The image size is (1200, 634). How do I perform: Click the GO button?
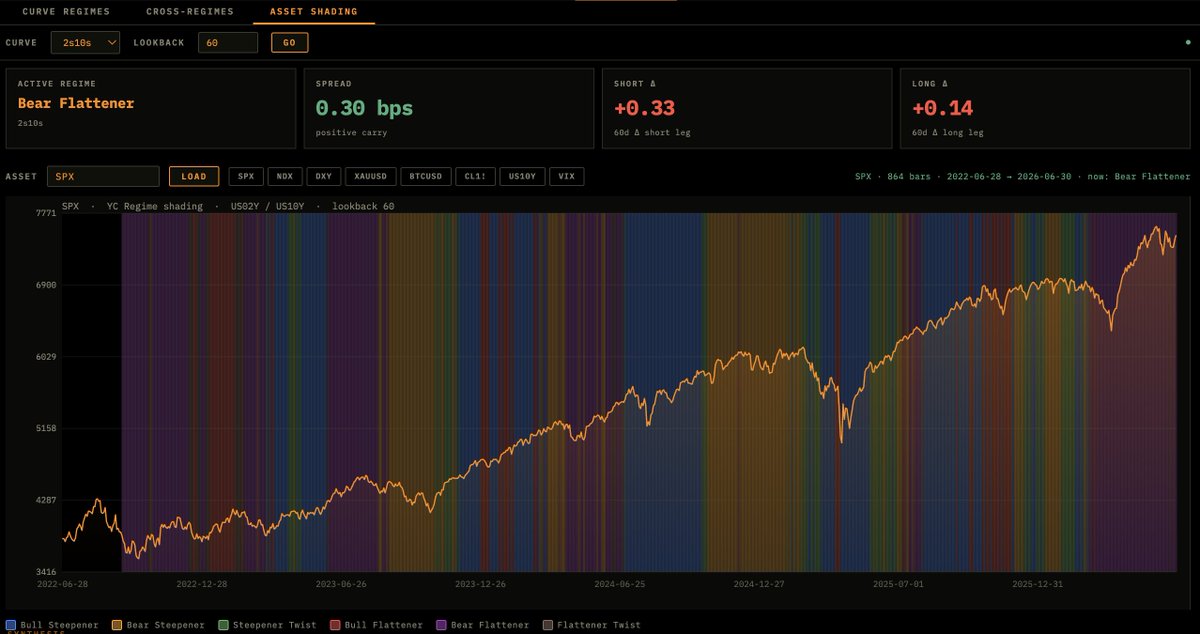pos(290,42)
